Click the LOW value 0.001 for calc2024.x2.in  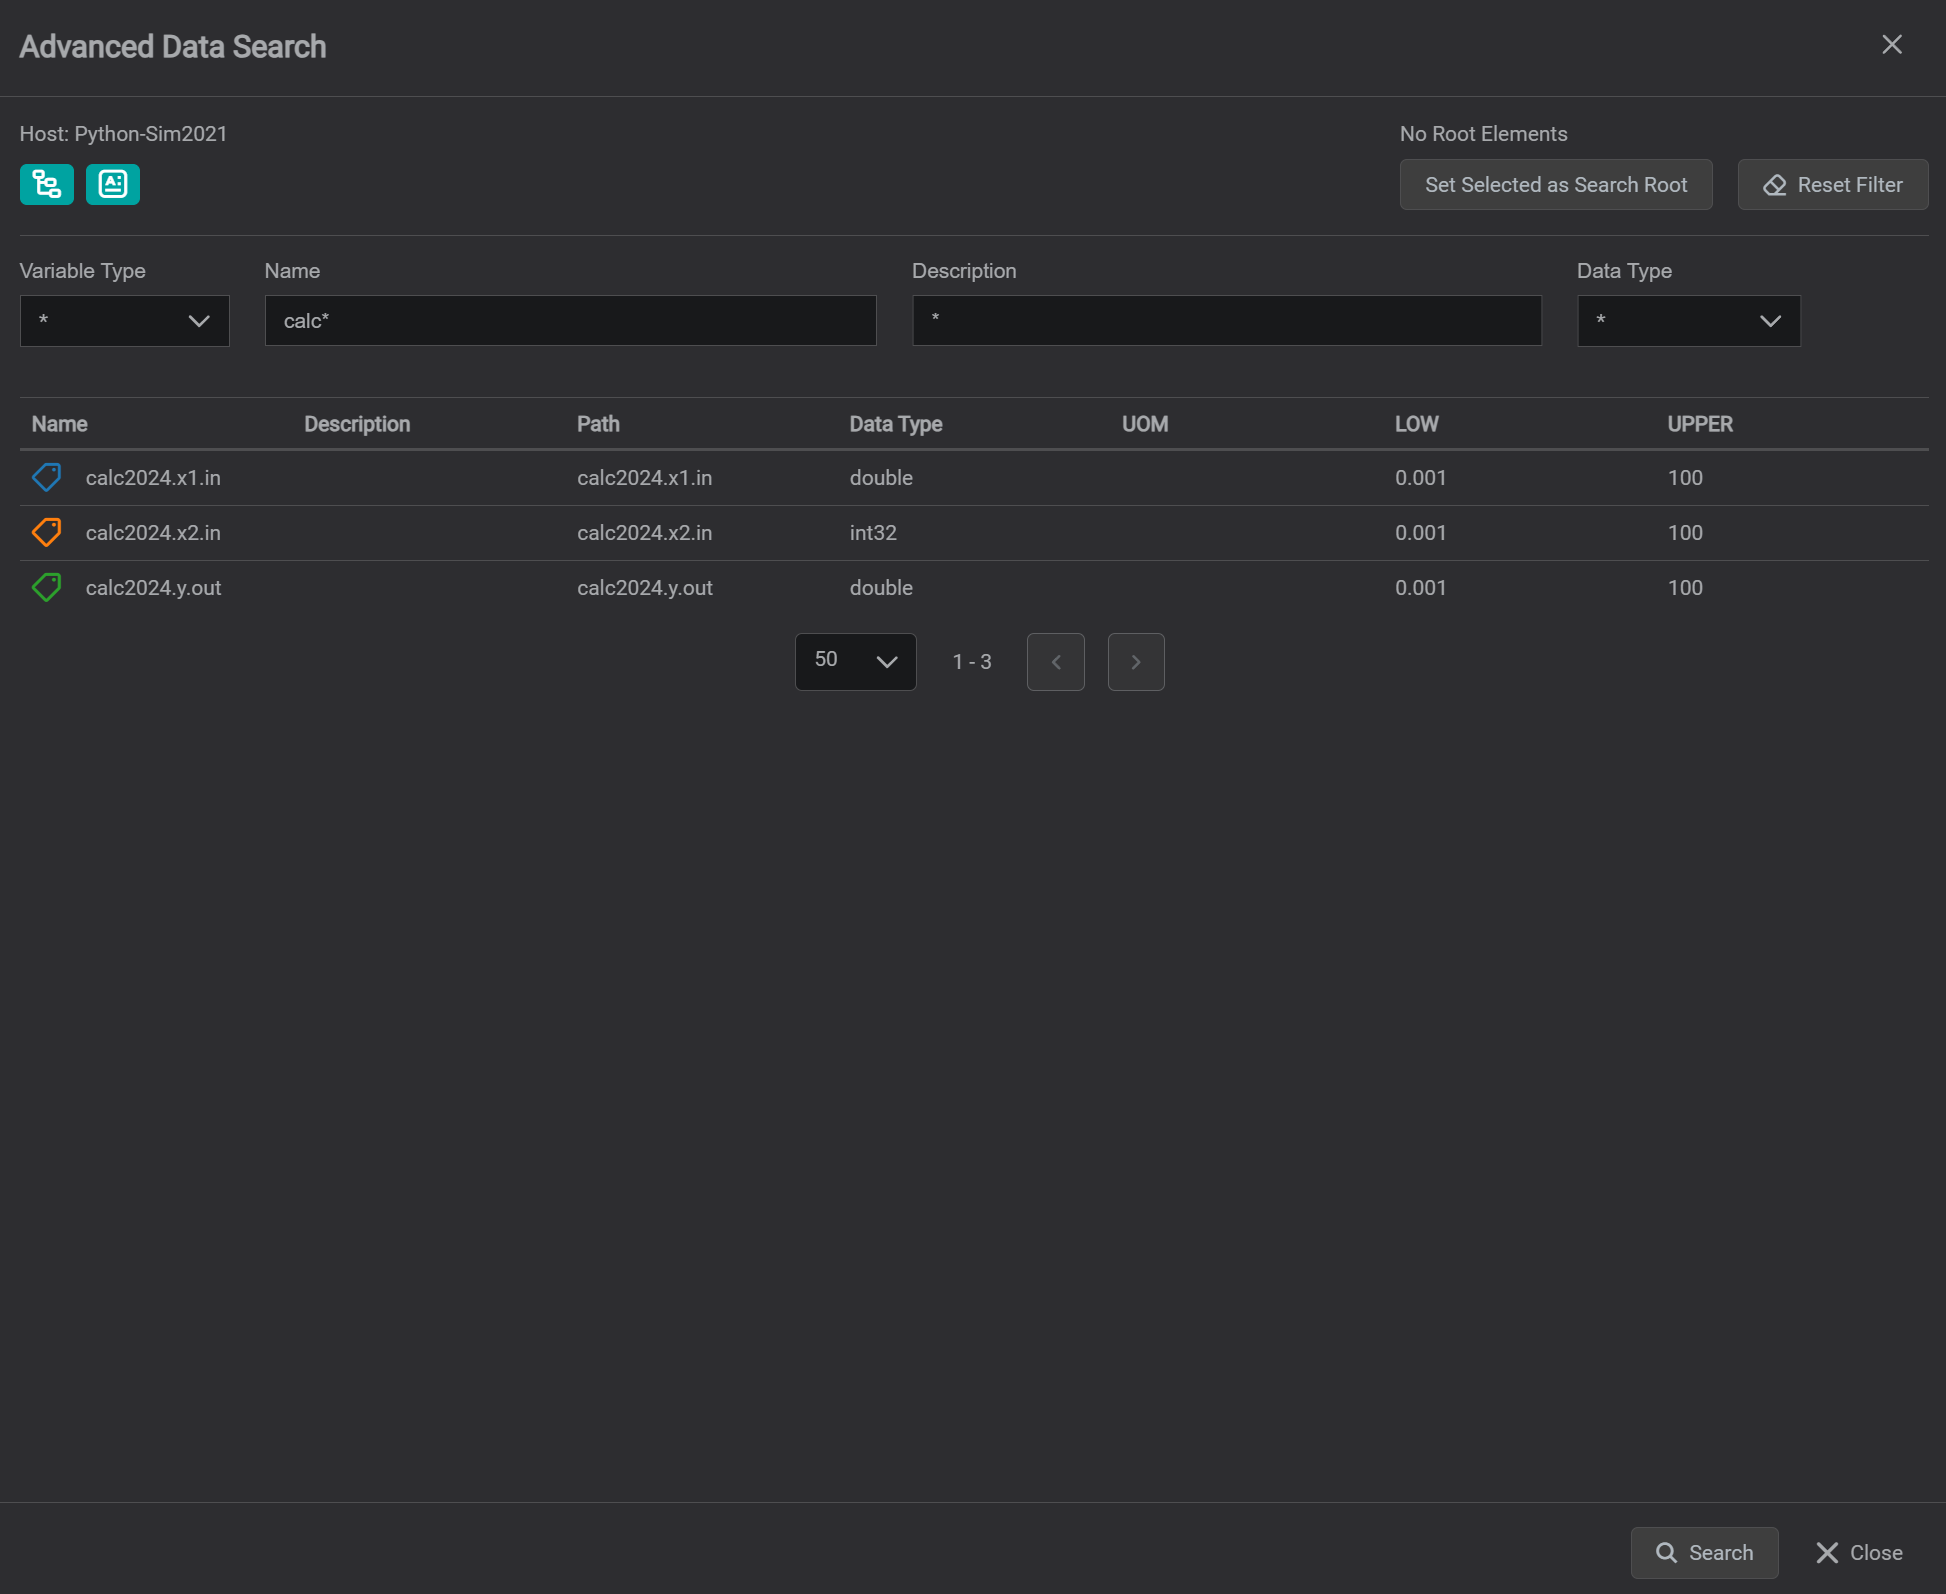coord(1421,533)
